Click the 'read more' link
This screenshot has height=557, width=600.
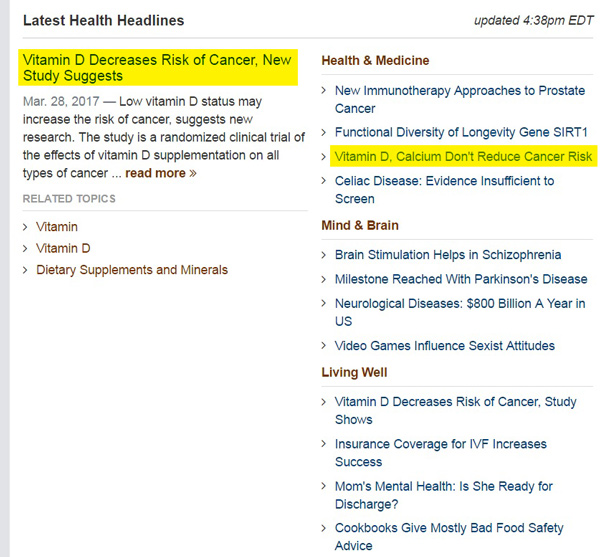coord(160,173)
